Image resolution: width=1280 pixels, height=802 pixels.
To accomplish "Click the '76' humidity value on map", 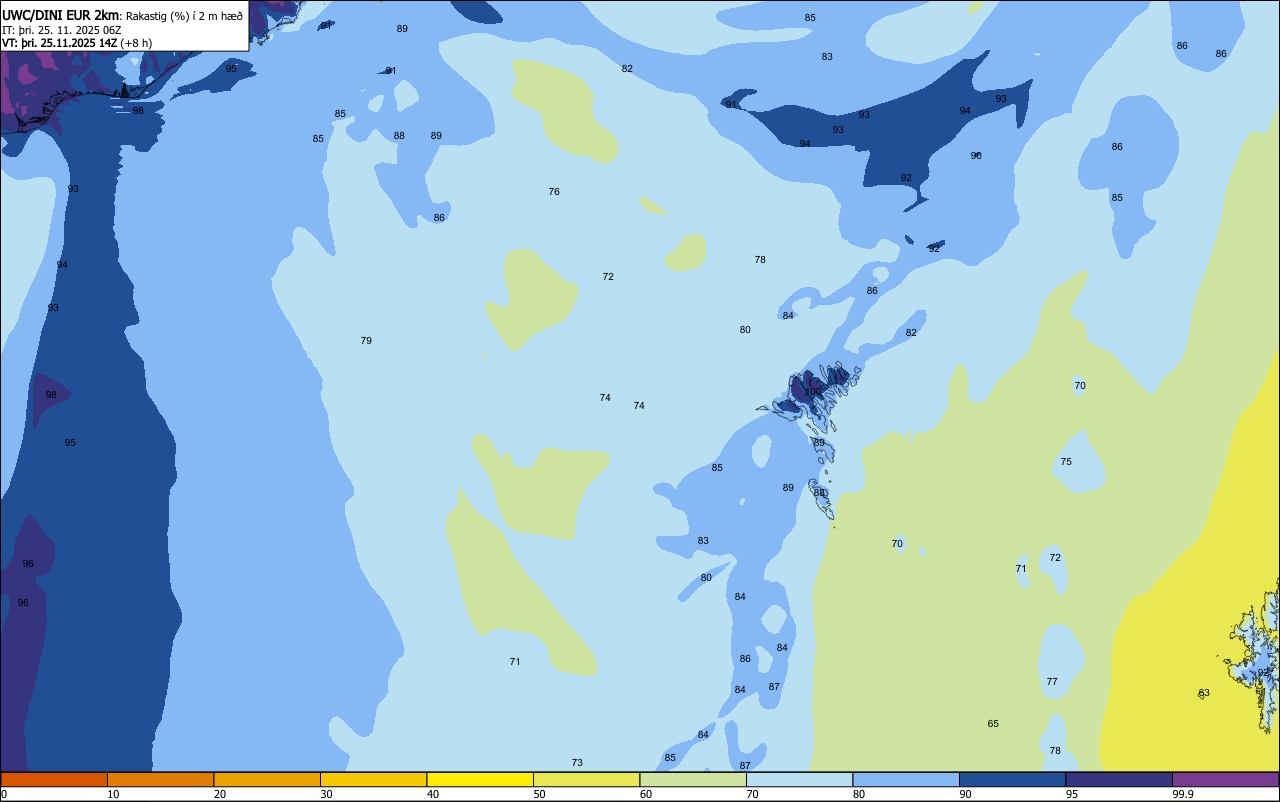I will tap(554, 192).
